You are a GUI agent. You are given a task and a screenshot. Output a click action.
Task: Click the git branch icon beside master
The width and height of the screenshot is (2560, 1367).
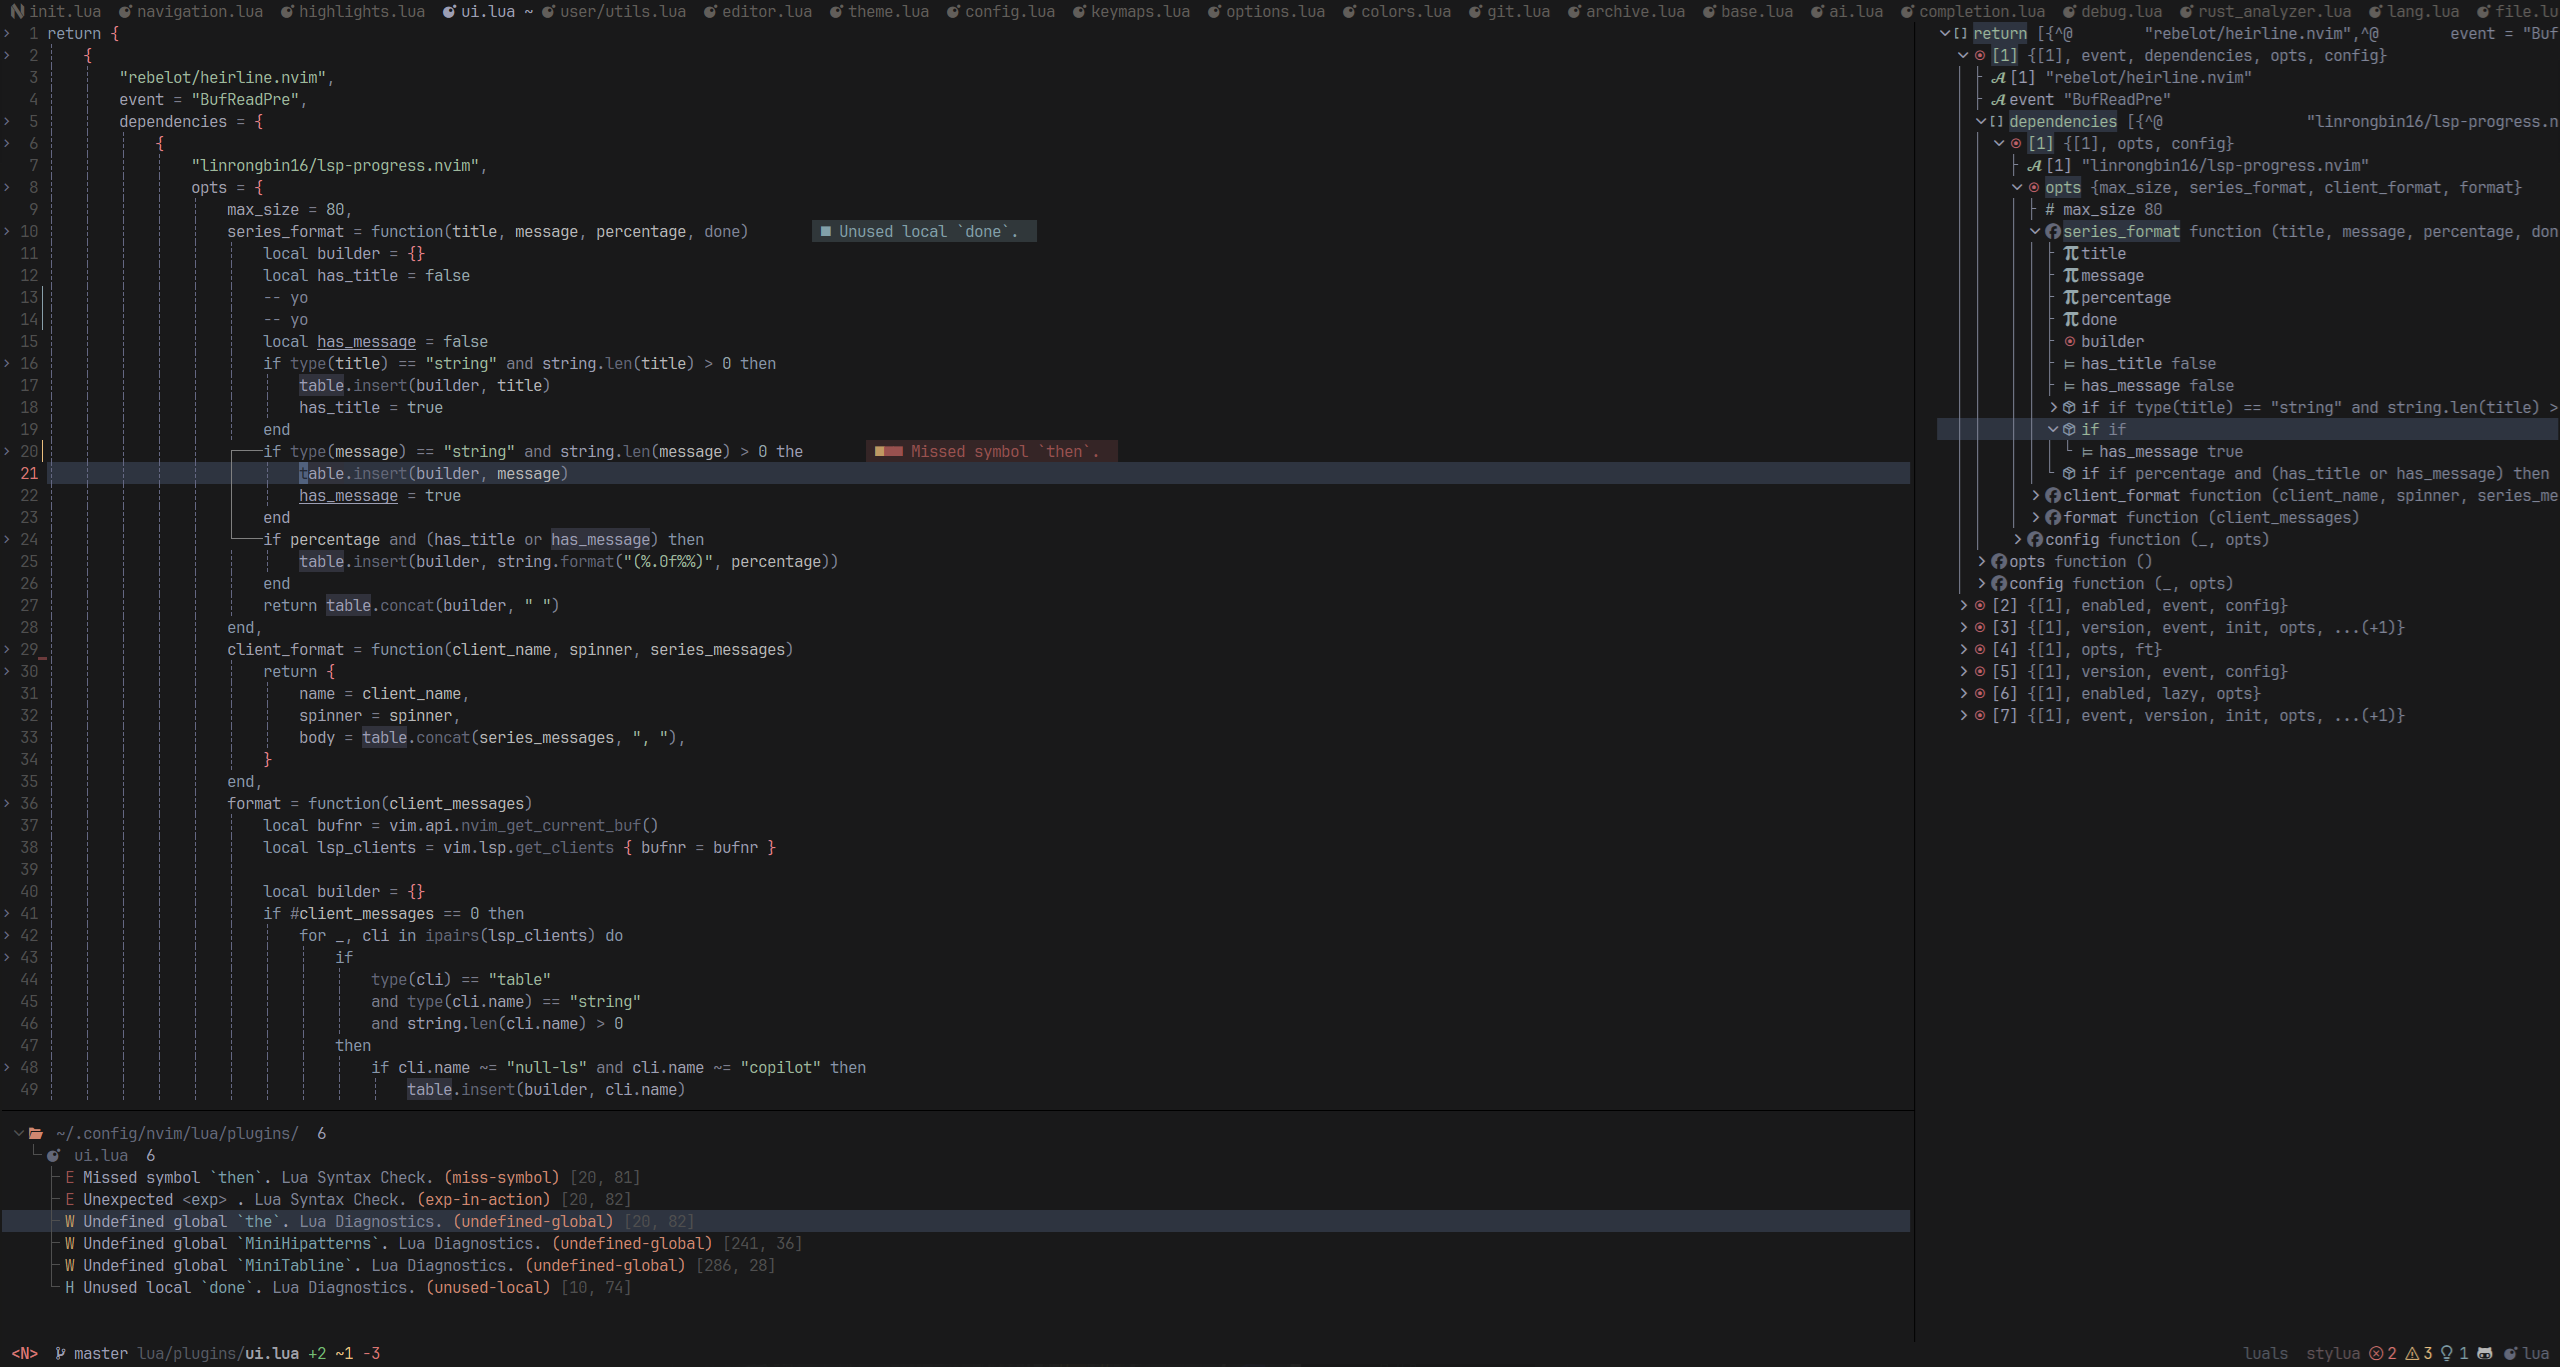click(60, 1353)
